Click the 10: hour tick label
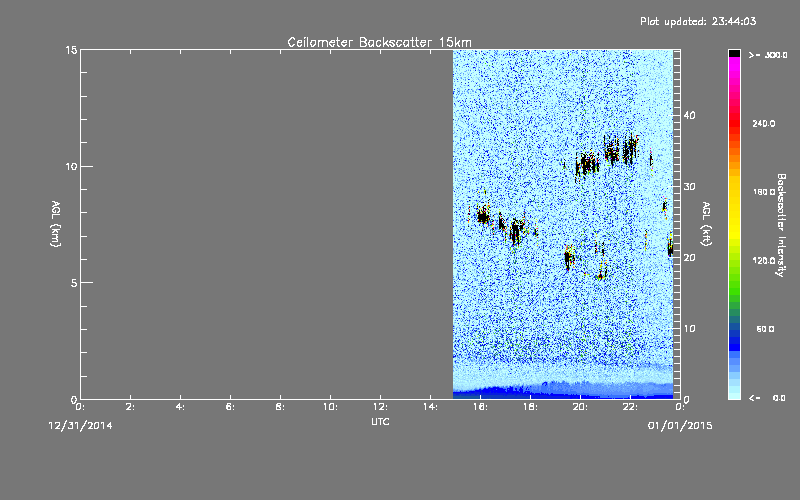This screenshot has height=500, width=800. pyautogui.click(x=330, y=407)
